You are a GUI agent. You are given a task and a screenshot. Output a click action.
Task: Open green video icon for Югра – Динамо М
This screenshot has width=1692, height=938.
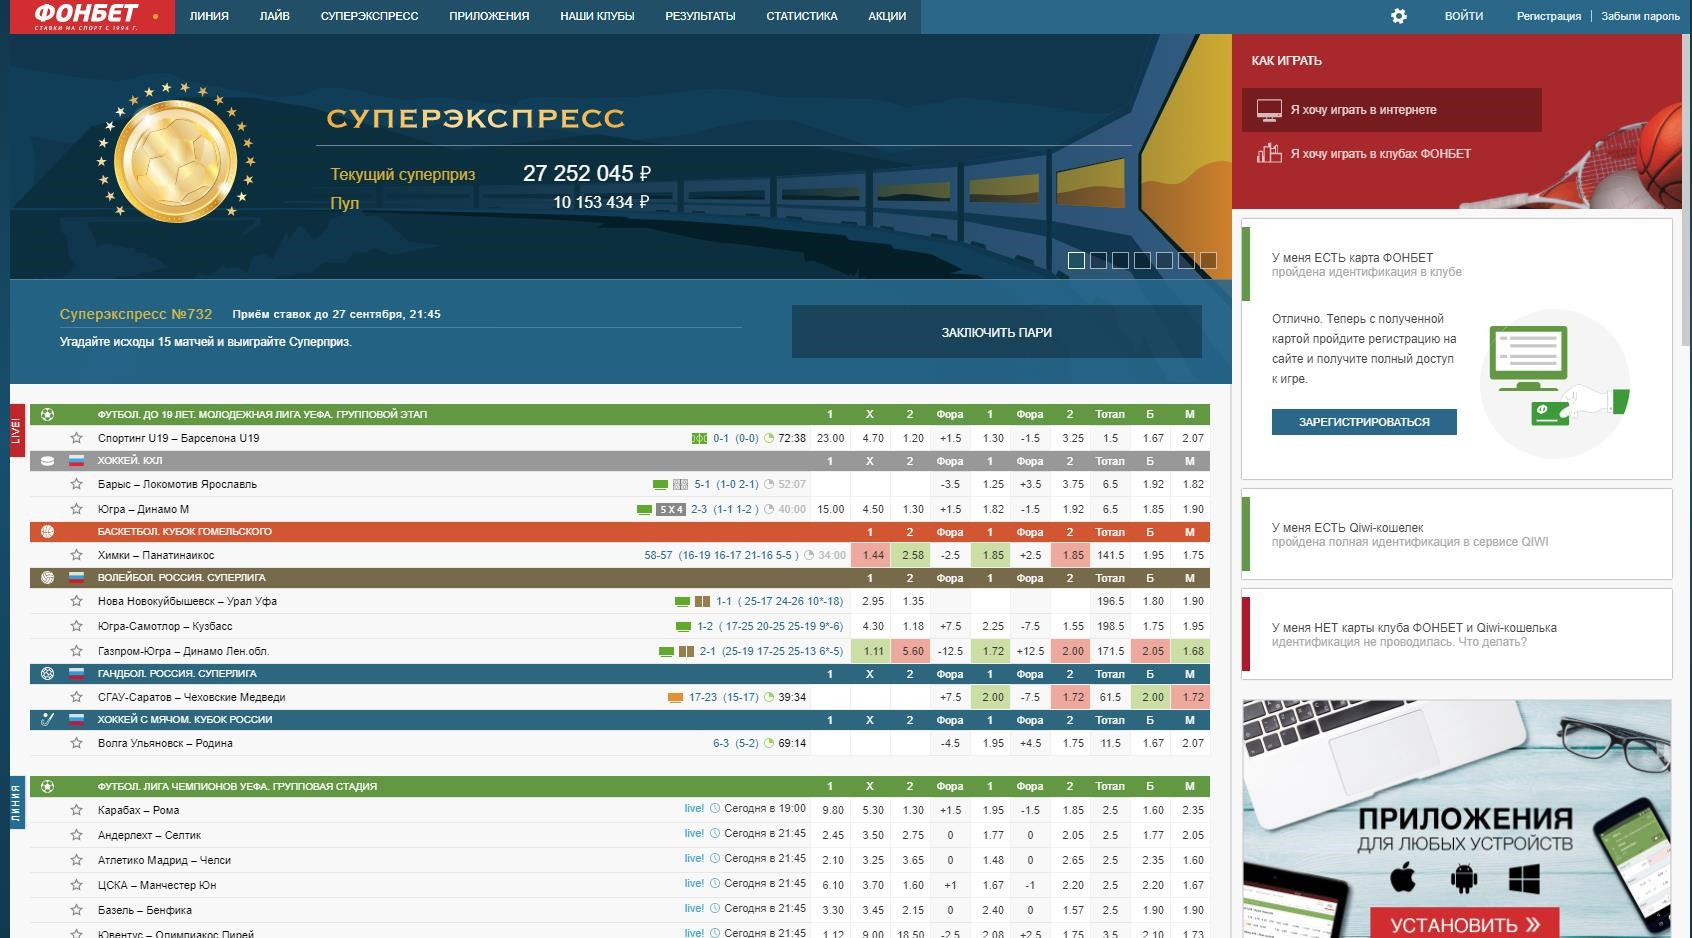pyautogui.click(x=644, y=509)
